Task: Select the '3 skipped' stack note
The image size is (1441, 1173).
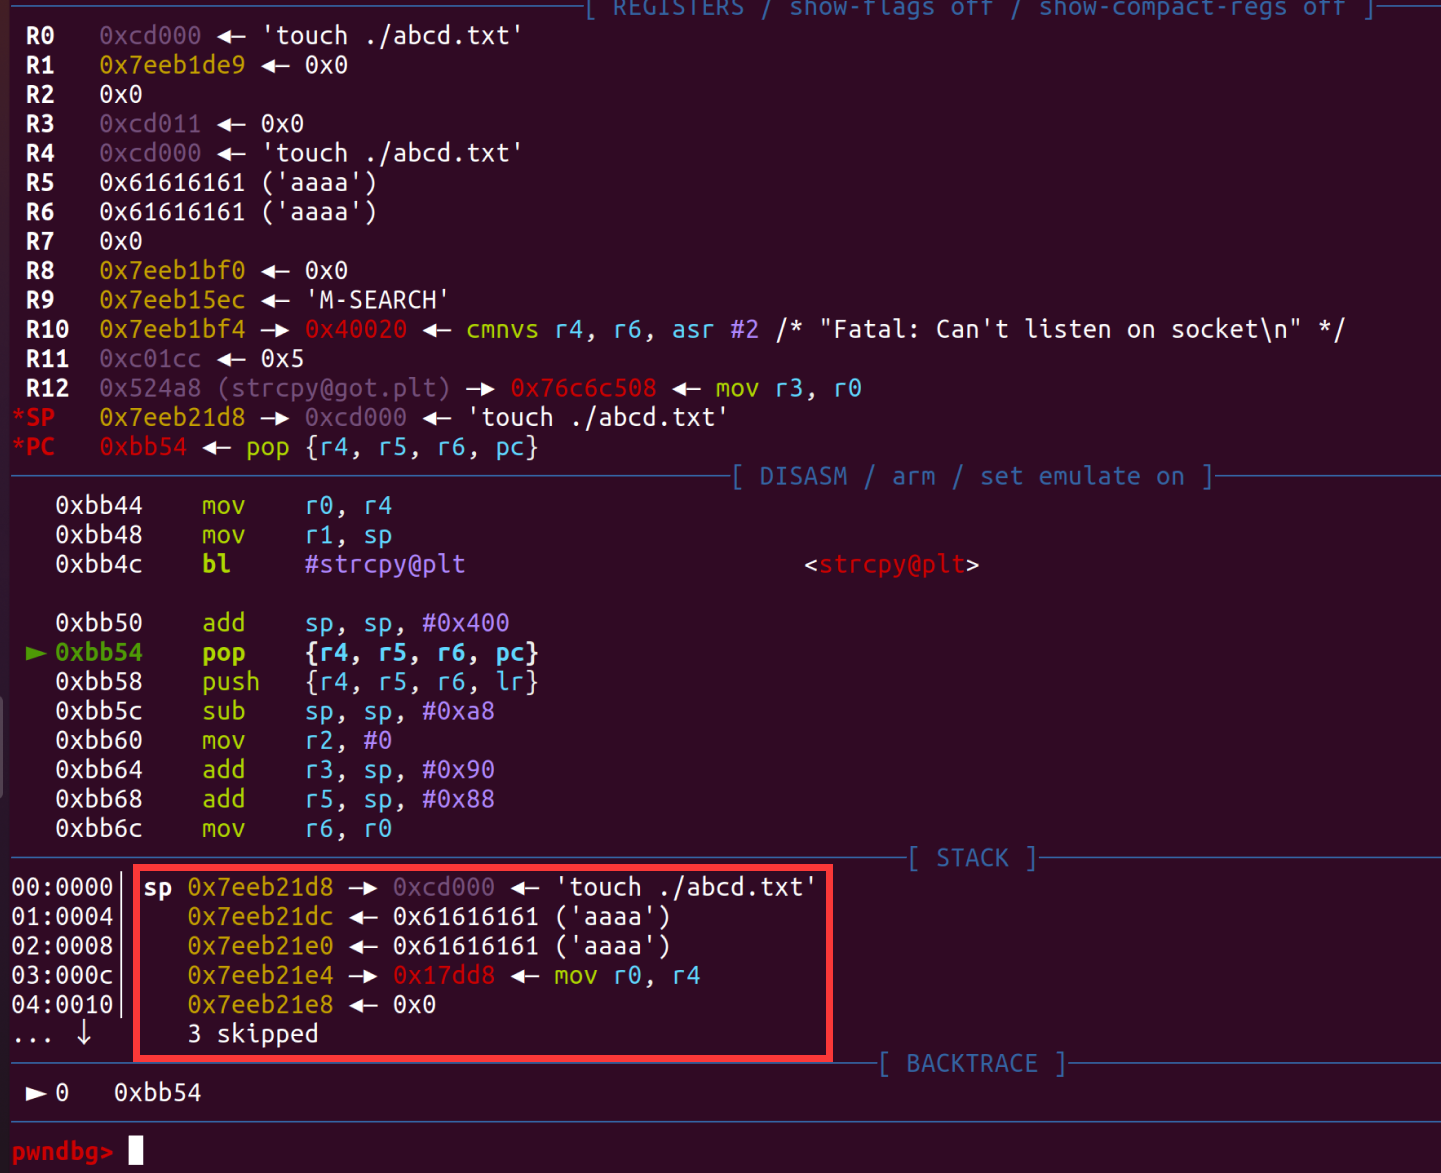Action: click(253, 1034)
